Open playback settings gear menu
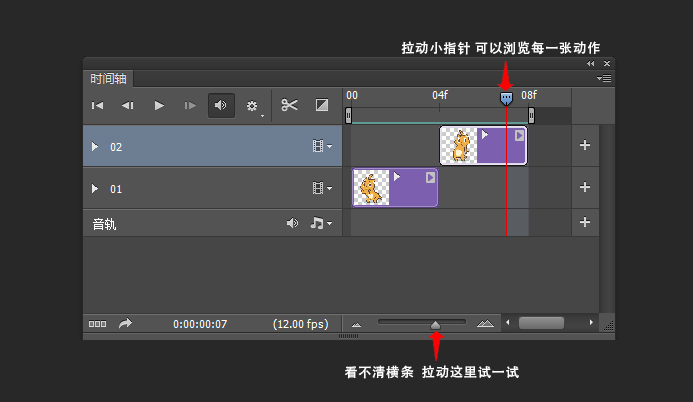693x402 pixels. pos(252,106)
